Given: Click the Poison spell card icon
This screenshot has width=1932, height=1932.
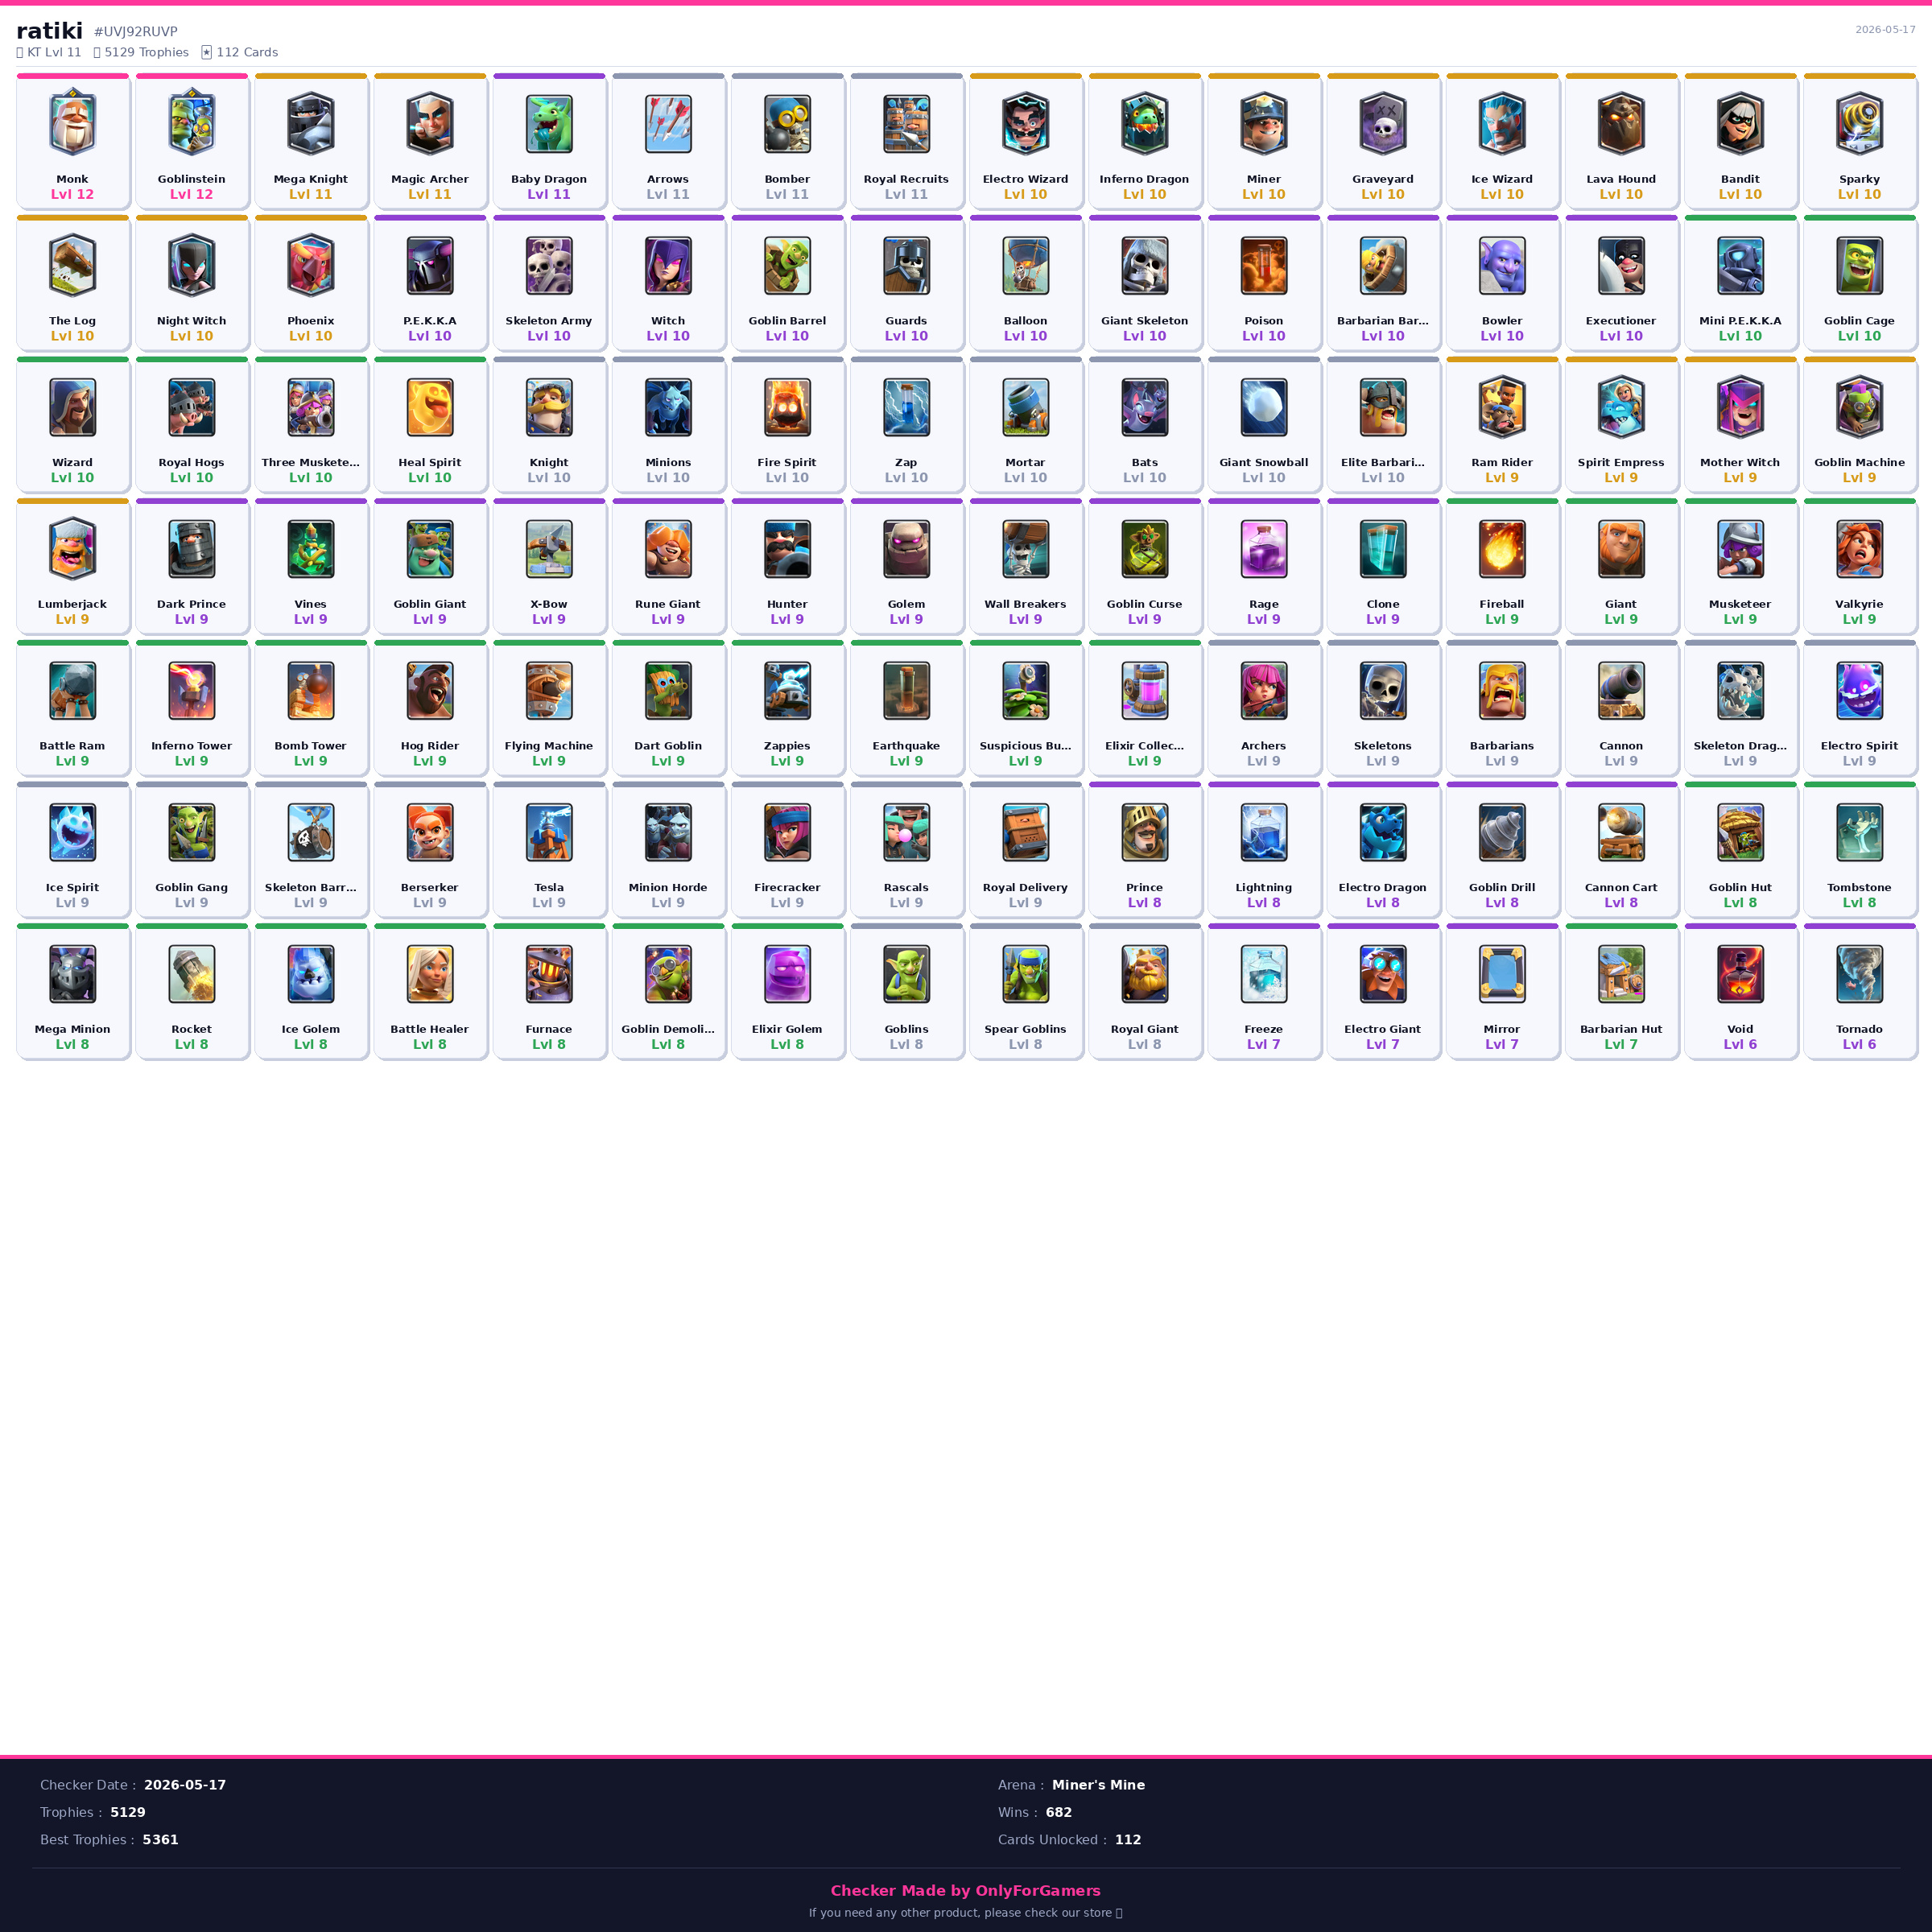Looking at the screenshot, I should 1264,265.
